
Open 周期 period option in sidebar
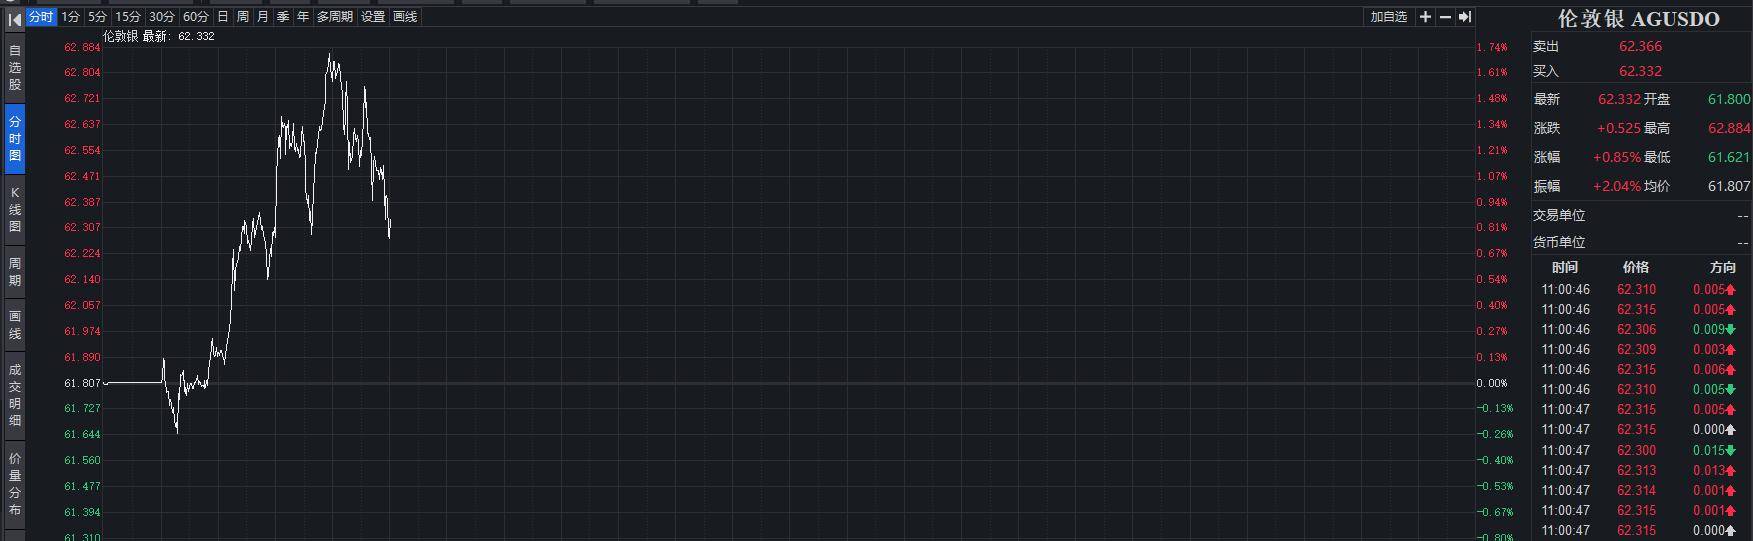coord(15,272)
